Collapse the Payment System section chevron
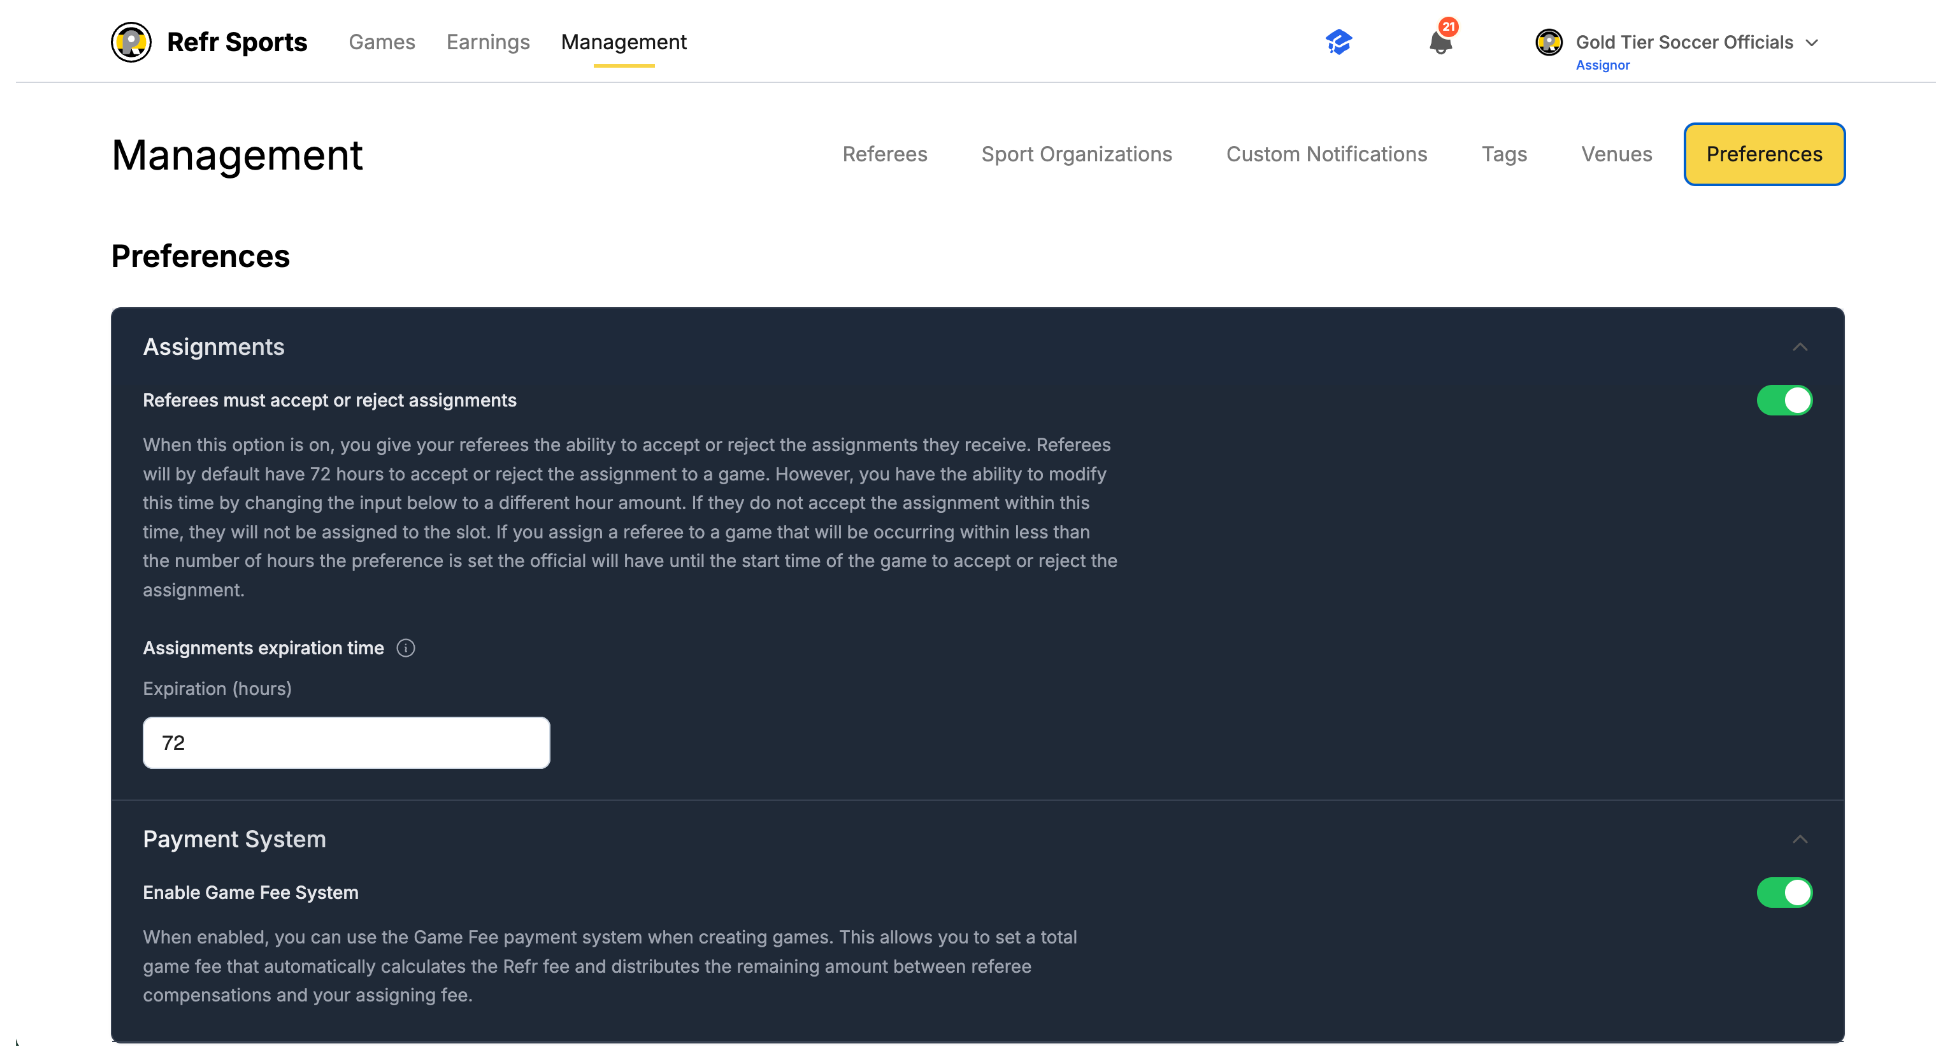1952x1062 pixels. 1800,839
